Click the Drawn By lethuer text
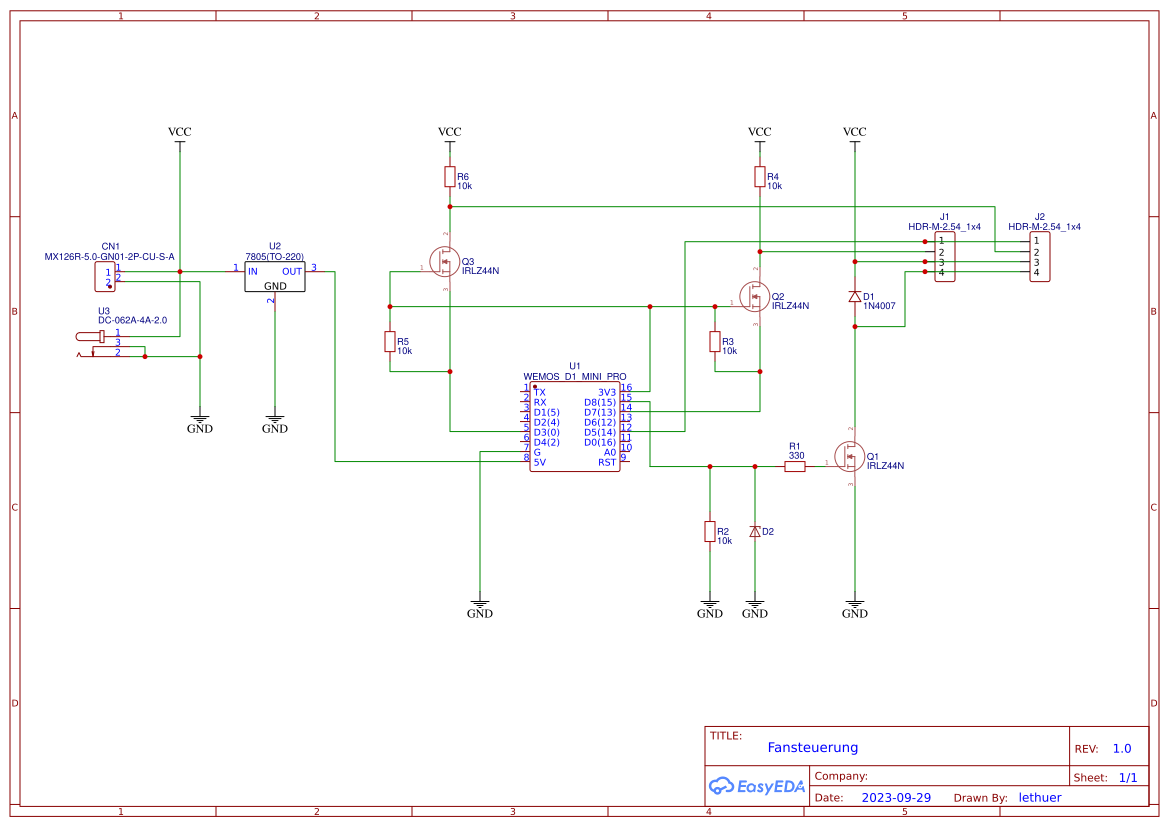 [1039, 797]
